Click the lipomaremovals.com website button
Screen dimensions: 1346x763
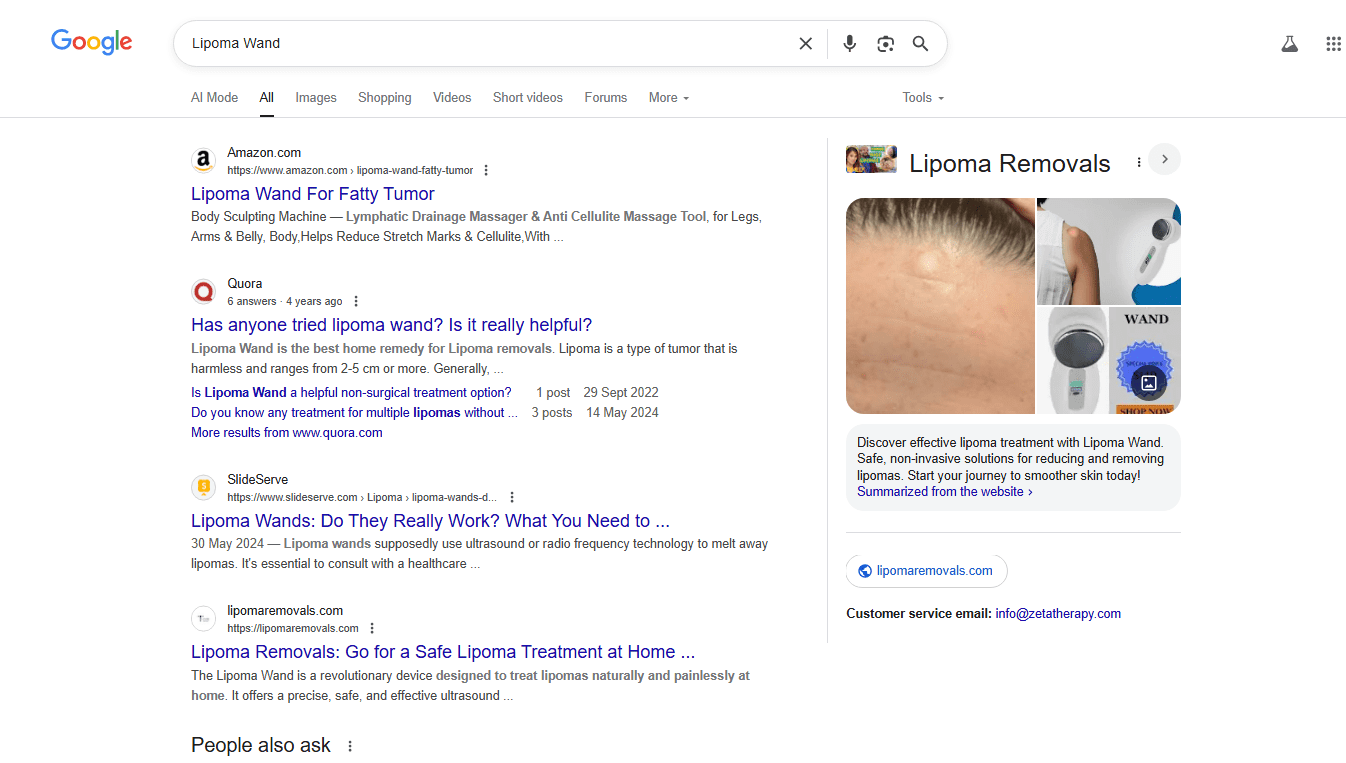pyautogui.click(x=926, y=571)
